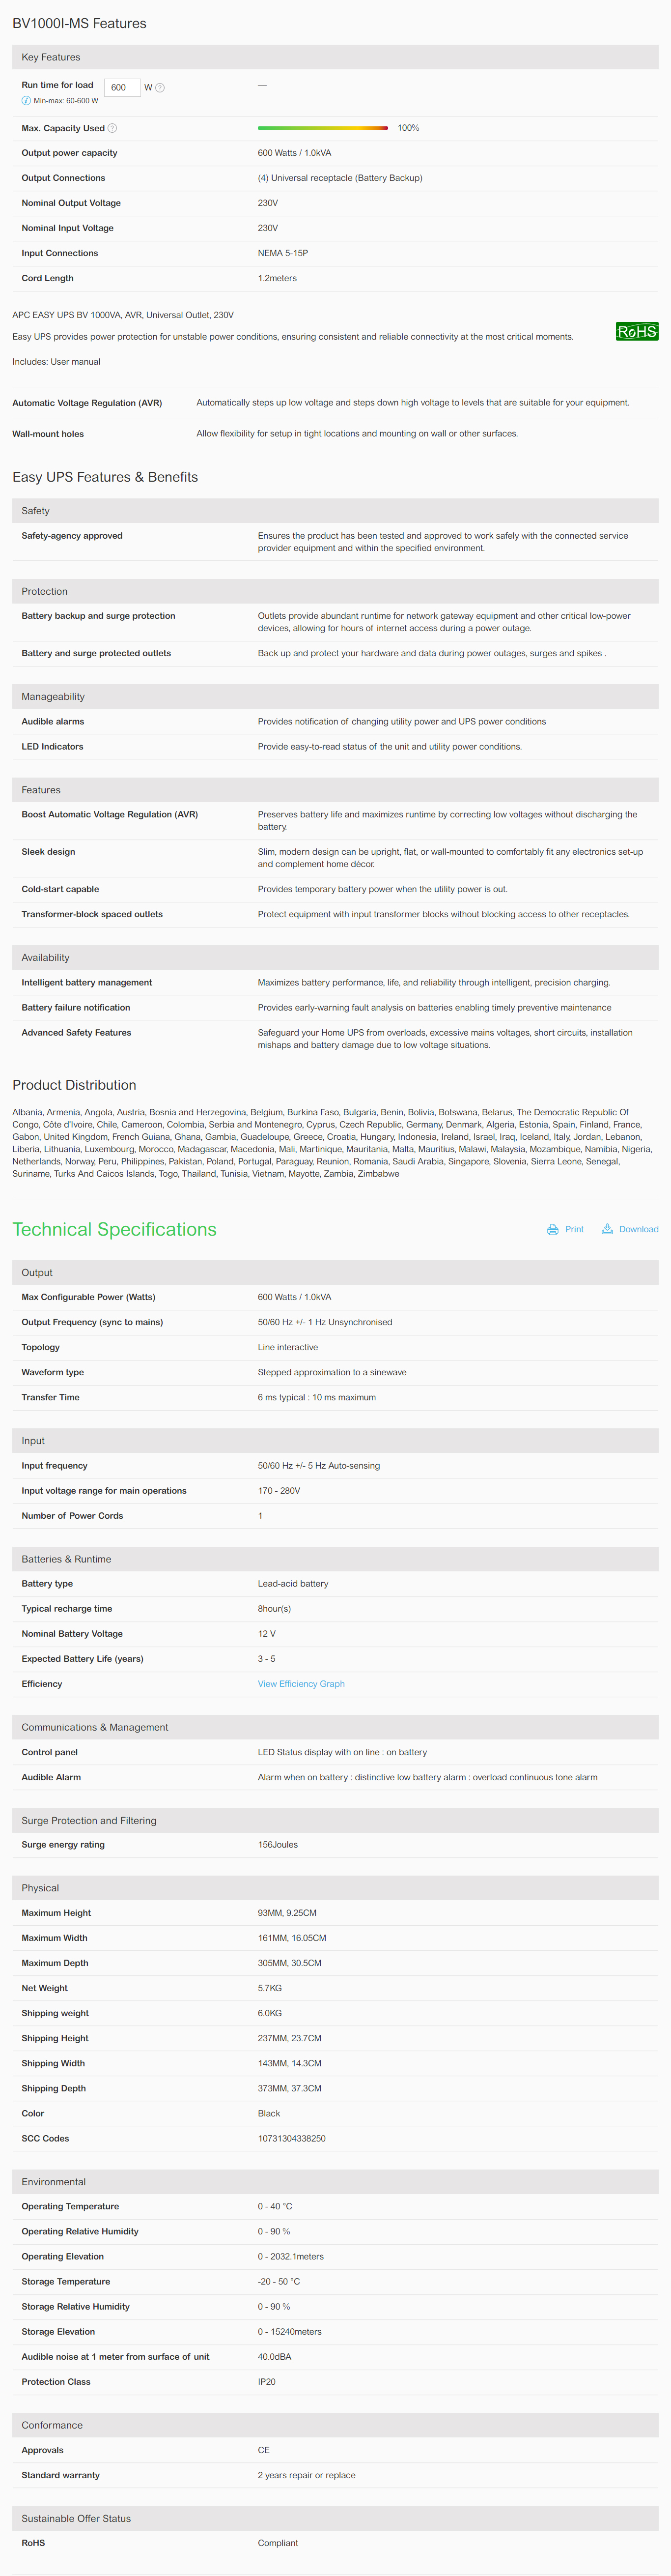Click the Max. Capacity Used help icon
This screenshot has width=671, height=2576.
112,128
